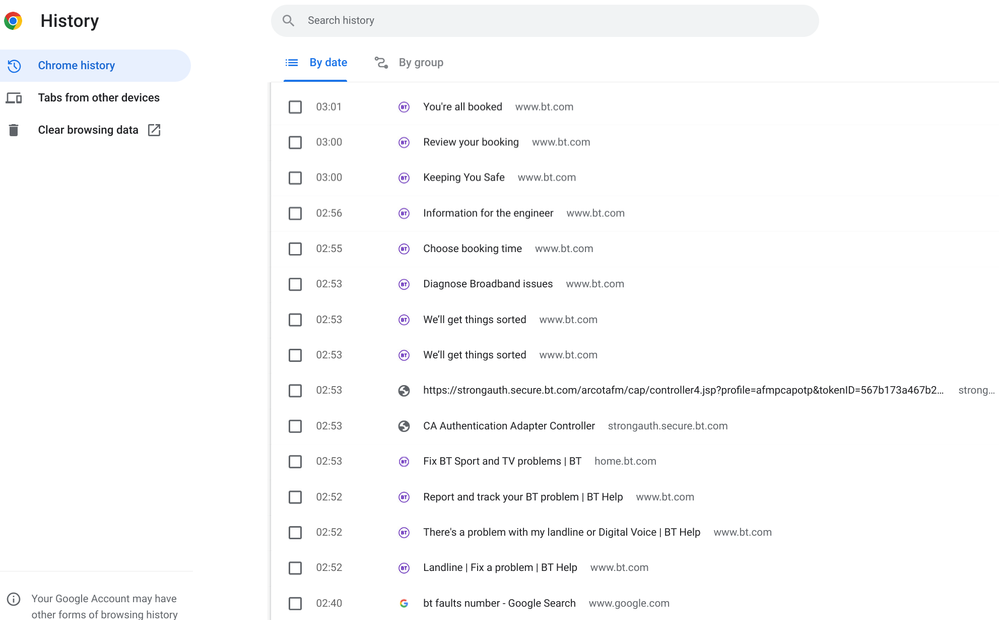Viewport: 999px width, 620px height.
Task: Open Tabs from other devices
Action: pos(98,98)
